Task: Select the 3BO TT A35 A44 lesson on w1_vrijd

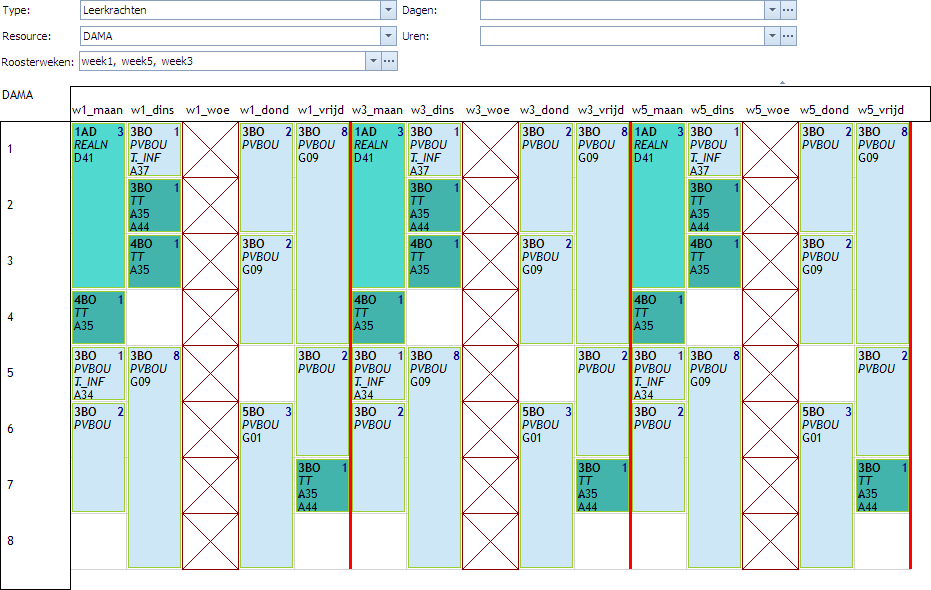Action: tap(322, 486)
